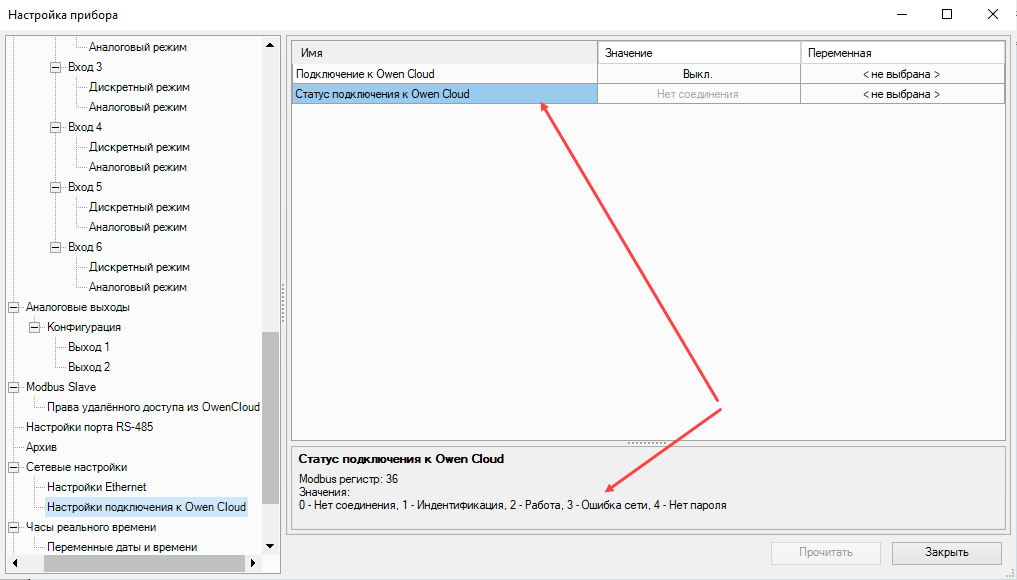Click the Выкл. value cell

tap(698, 74)
